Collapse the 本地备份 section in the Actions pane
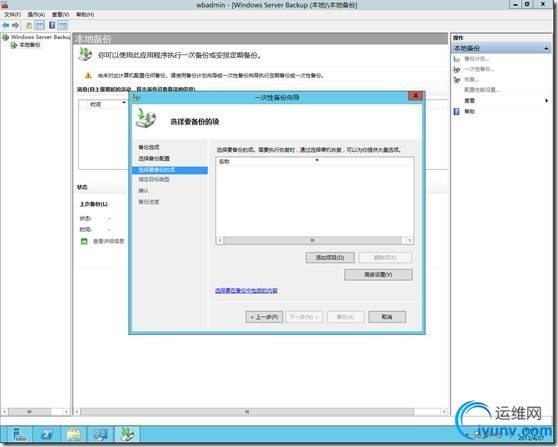558x447 pixels. point(546,48)
